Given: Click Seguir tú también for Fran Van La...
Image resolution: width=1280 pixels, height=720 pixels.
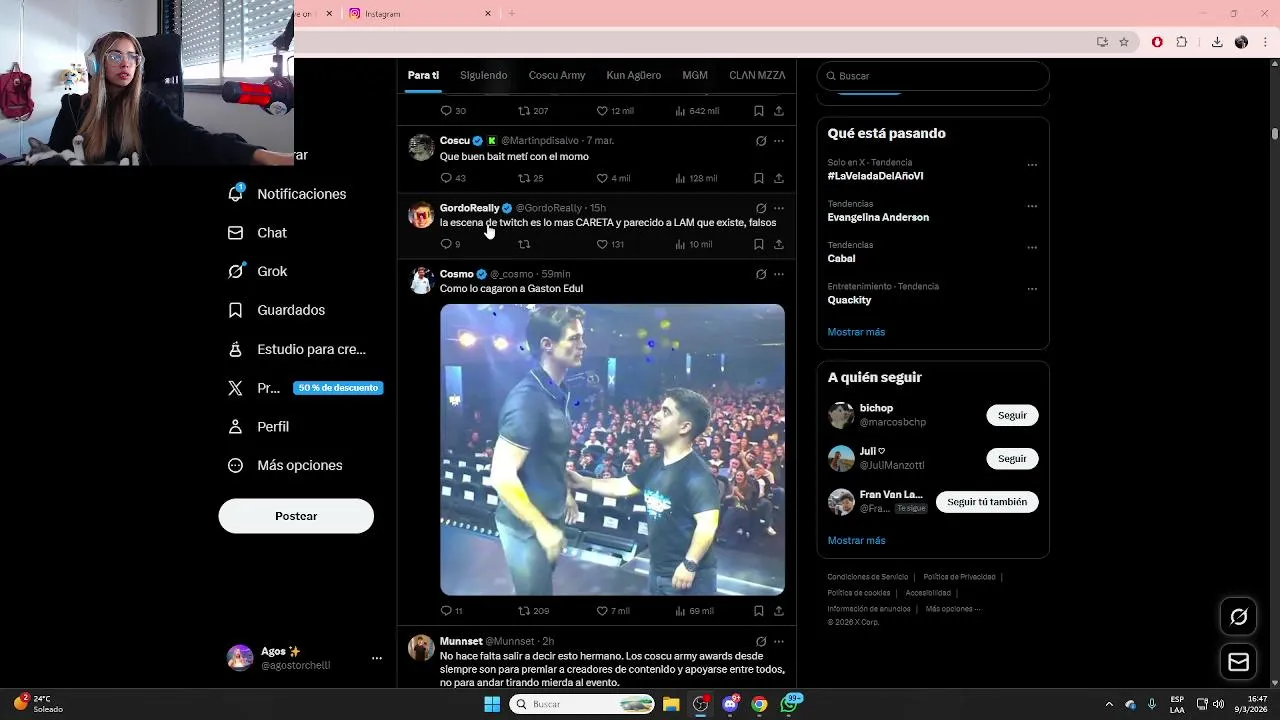Looking at the screenshot, I should click(987, 502).
